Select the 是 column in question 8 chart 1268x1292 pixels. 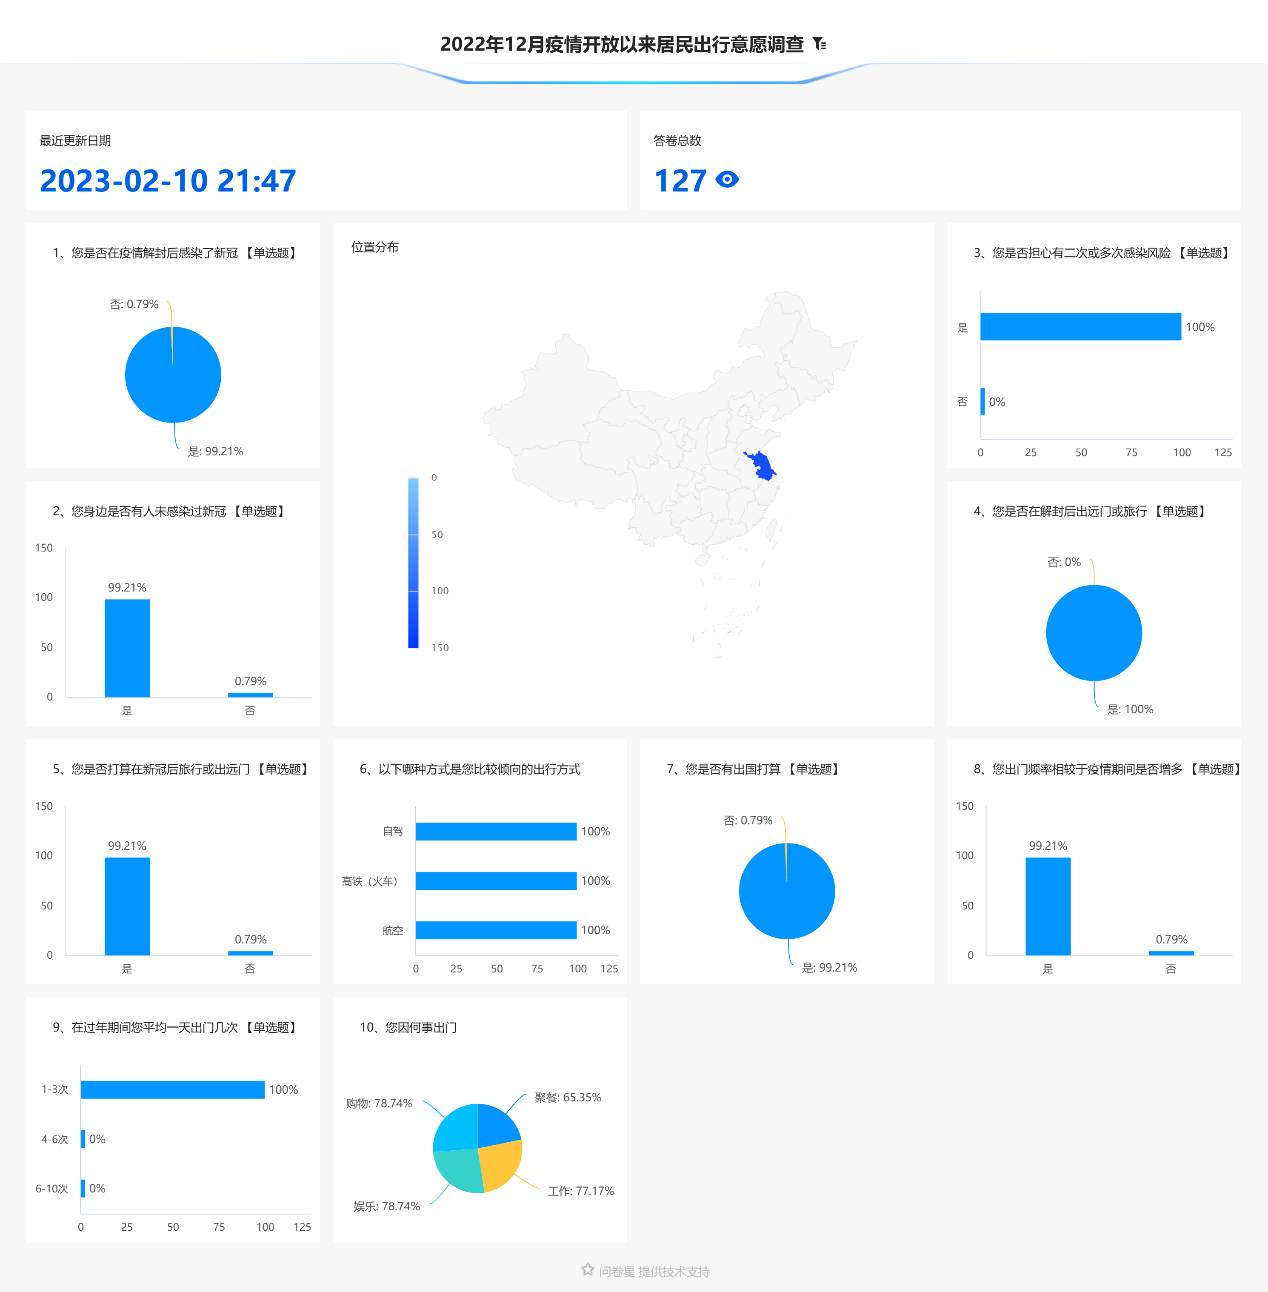(x=1048, y=906)
